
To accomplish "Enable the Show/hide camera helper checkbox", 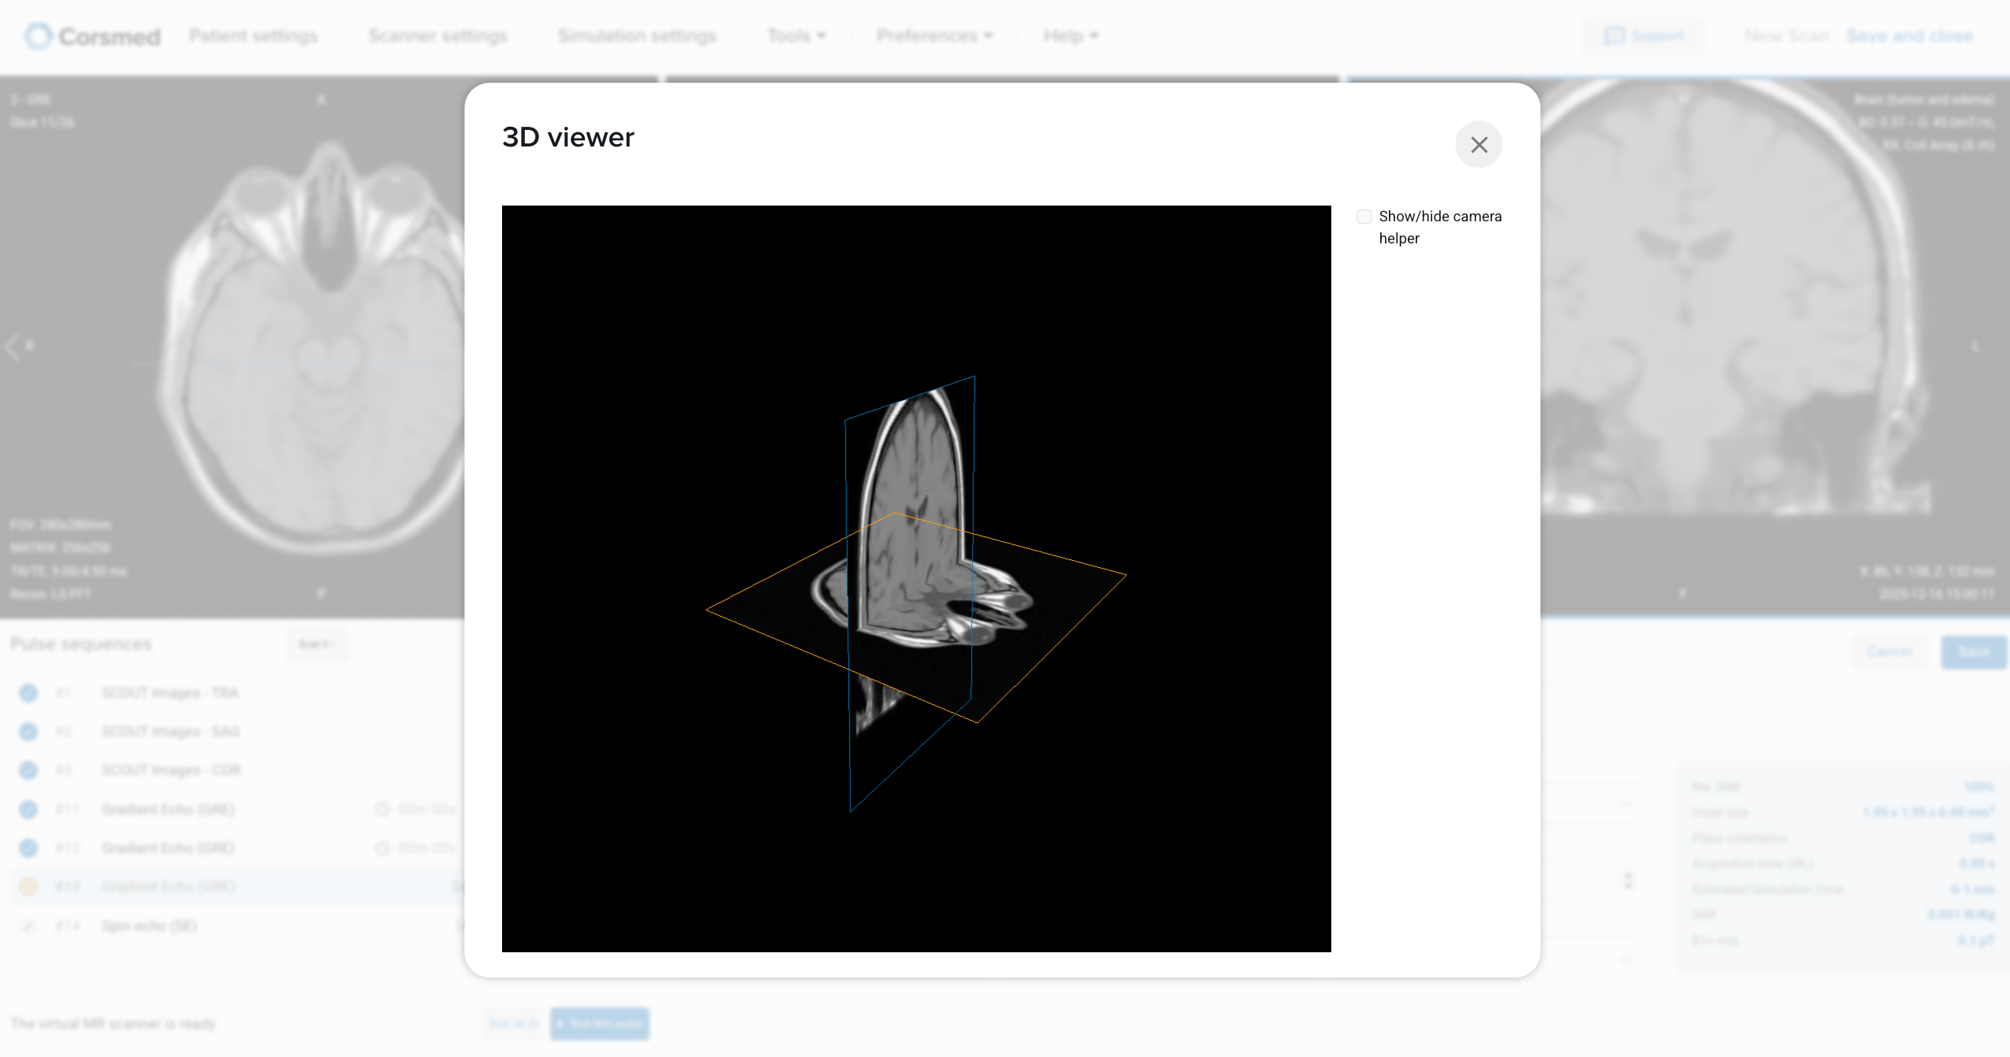I will (x=1364, y=216).
